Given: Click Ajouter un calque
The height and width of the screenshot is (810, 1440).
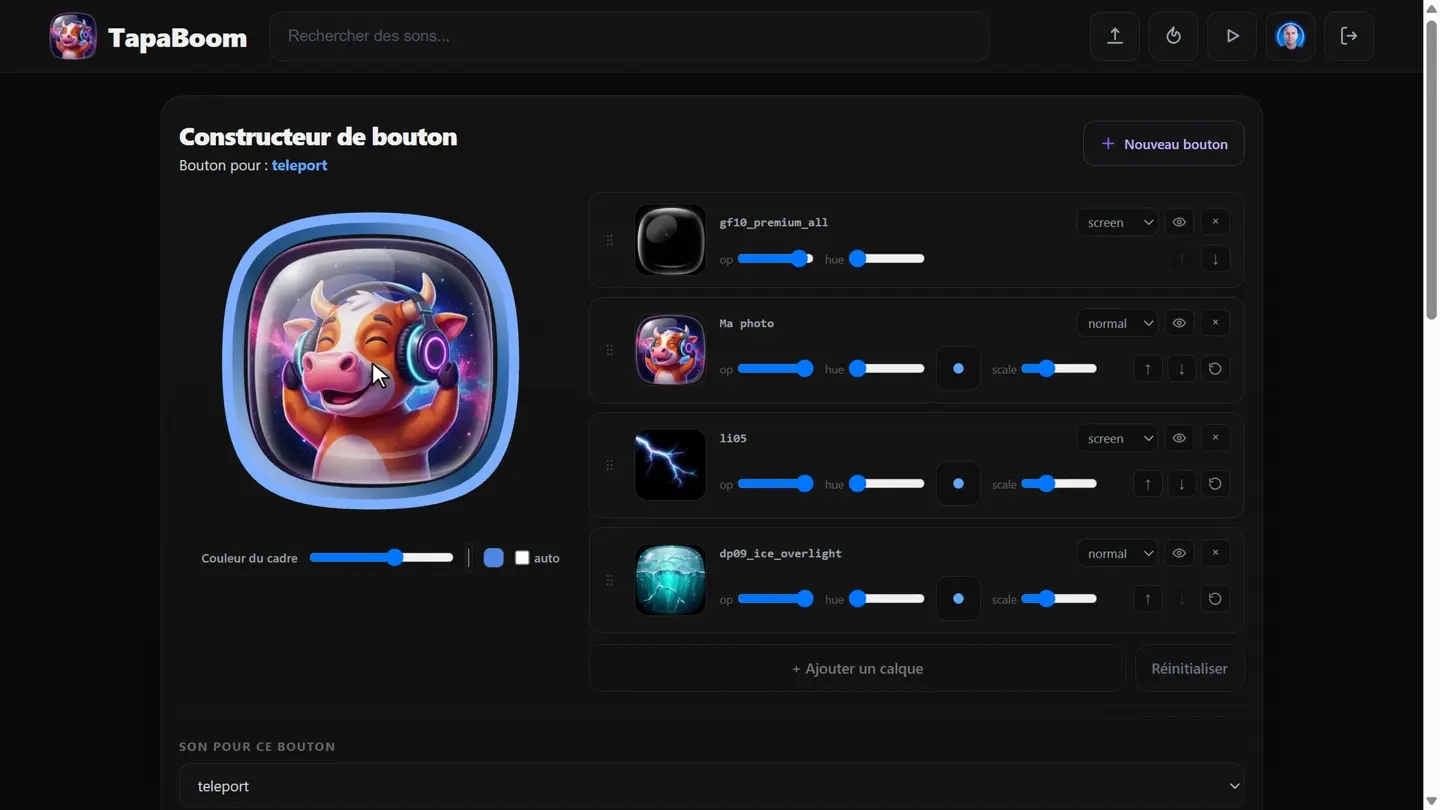Looking at the screenshot, I should [x=857, y=668].
